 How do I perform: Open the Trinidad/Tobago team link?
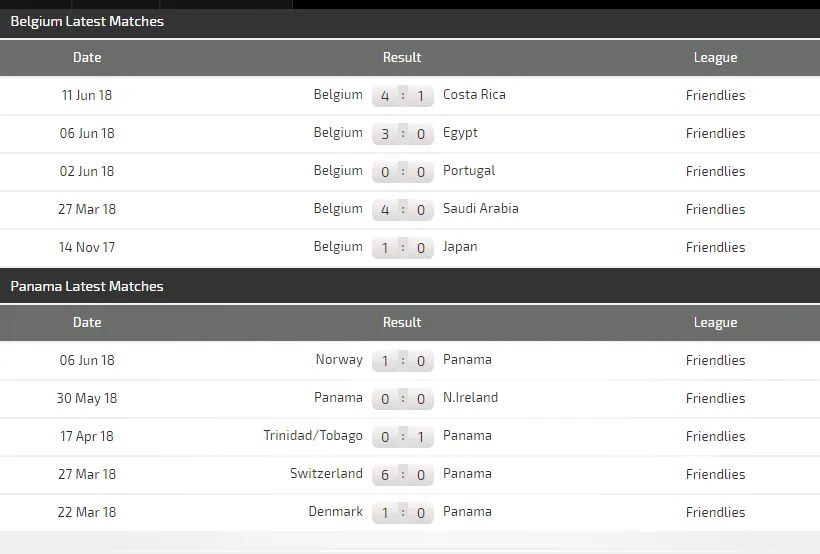pyautogui.click(x=313, y=436)
